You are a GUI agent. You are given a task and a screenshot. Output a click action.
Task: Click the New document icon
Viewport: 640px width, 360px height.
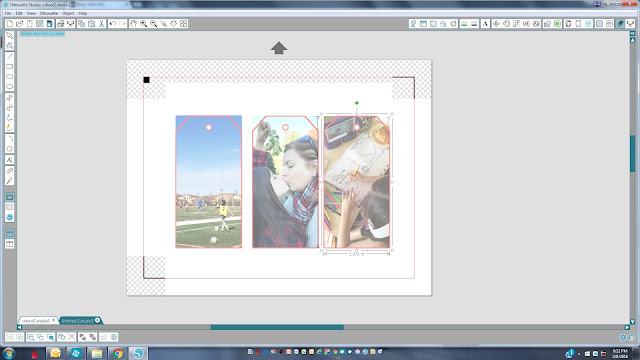pyautogui.click(x=9, y=24)
